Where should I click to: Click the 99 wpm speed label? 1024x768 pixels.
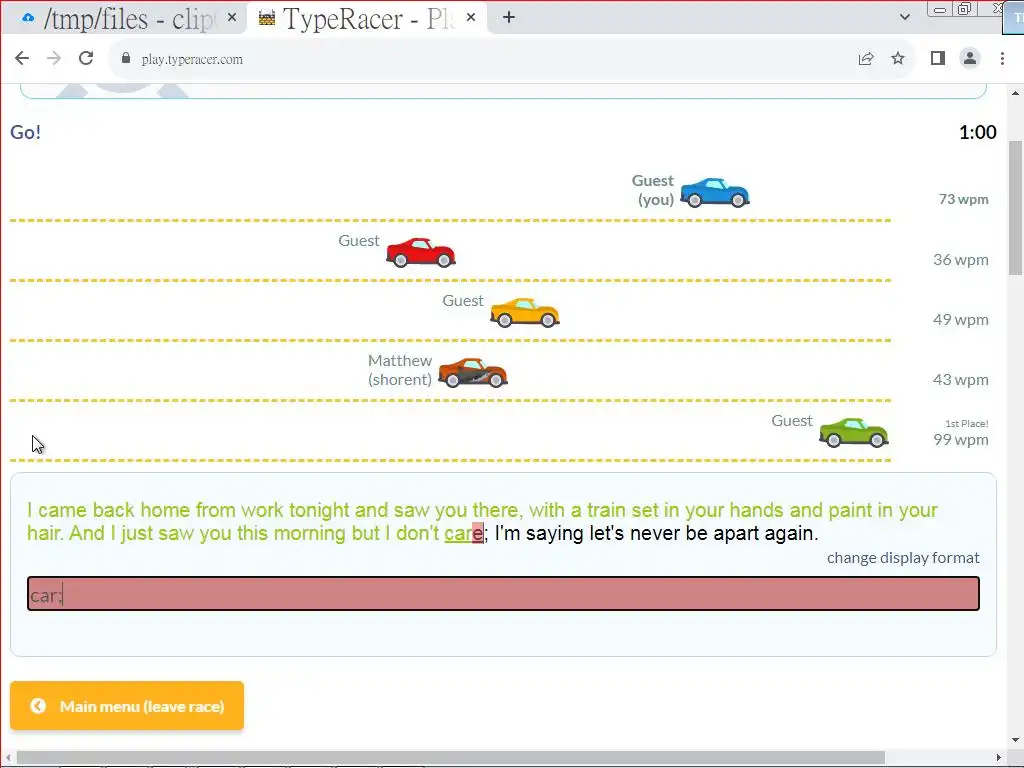click(x=961, y=440)
